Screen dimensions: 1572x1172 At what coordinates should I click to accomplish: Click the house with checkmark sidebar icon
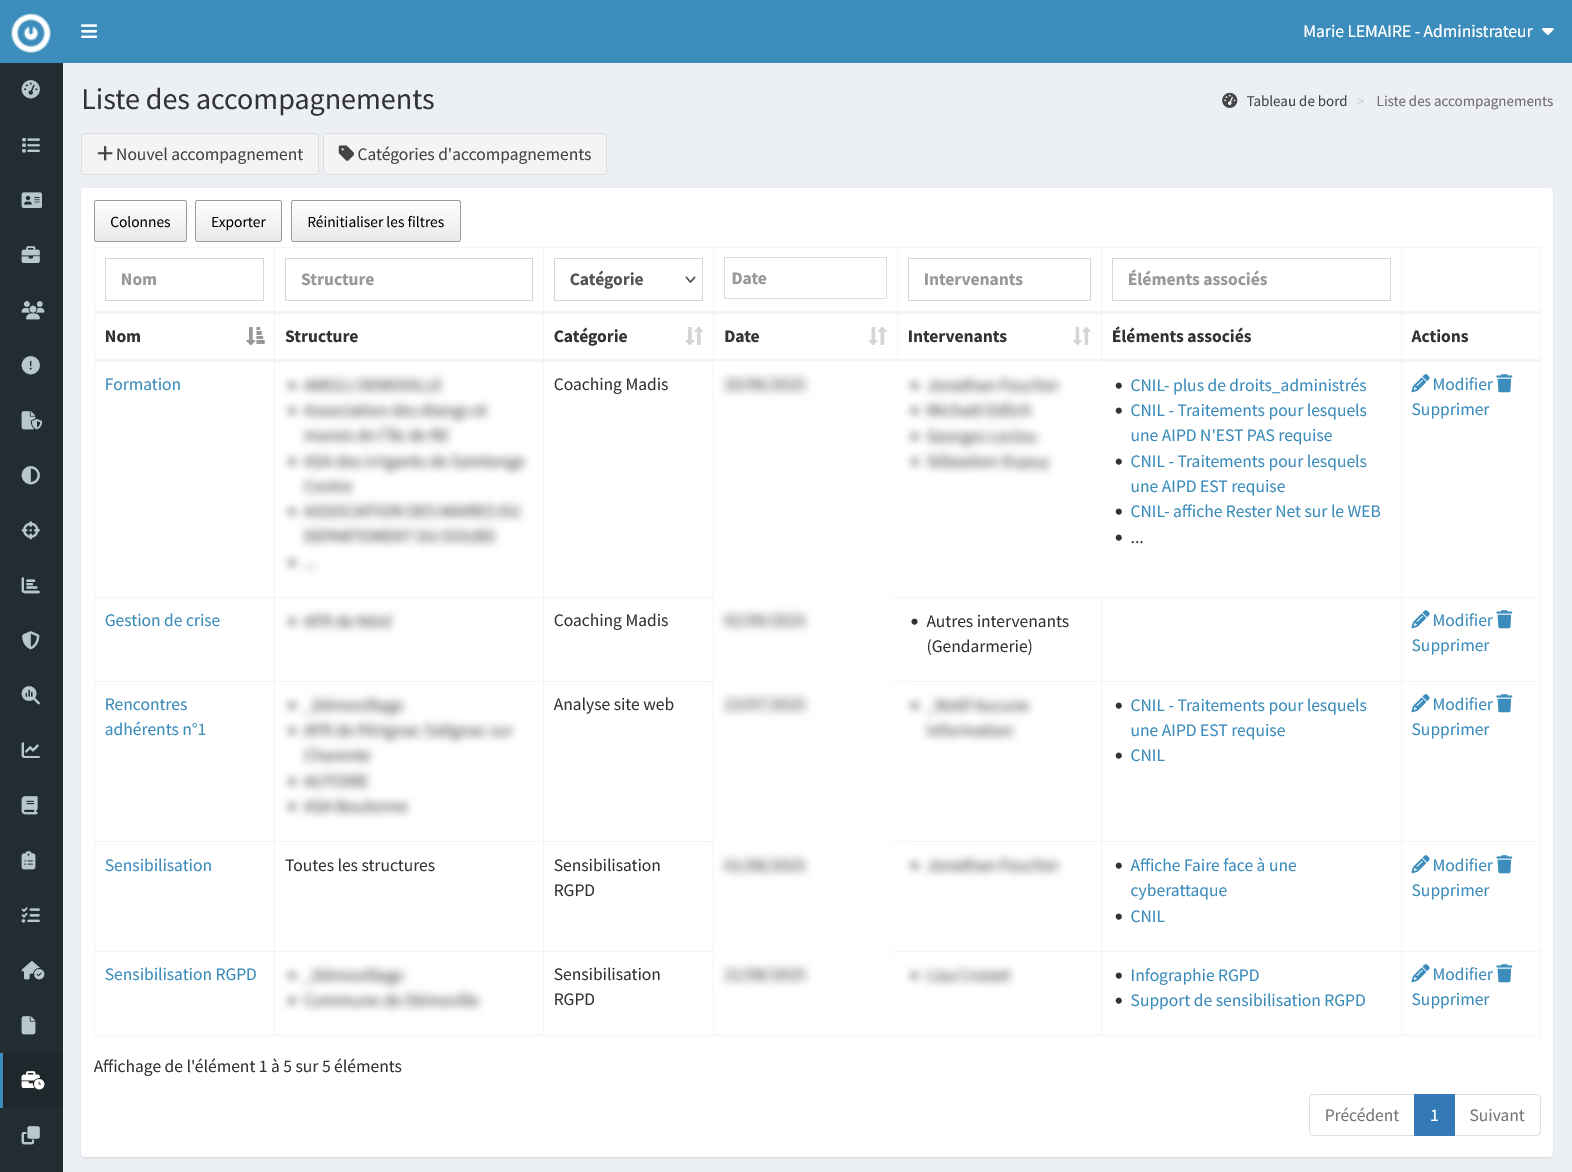(x=31, y=970)
